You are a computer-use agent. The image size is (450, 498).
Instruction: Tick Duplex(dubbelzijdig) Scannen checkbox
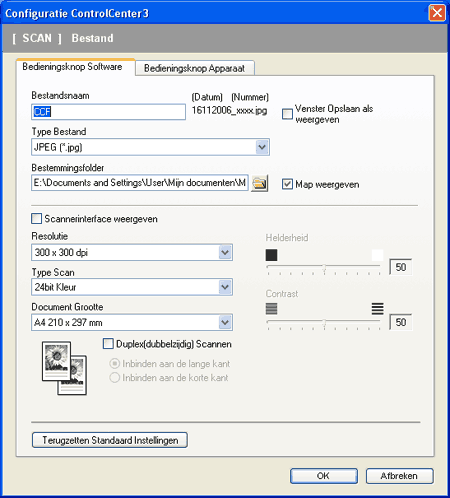tap(108, 344)
